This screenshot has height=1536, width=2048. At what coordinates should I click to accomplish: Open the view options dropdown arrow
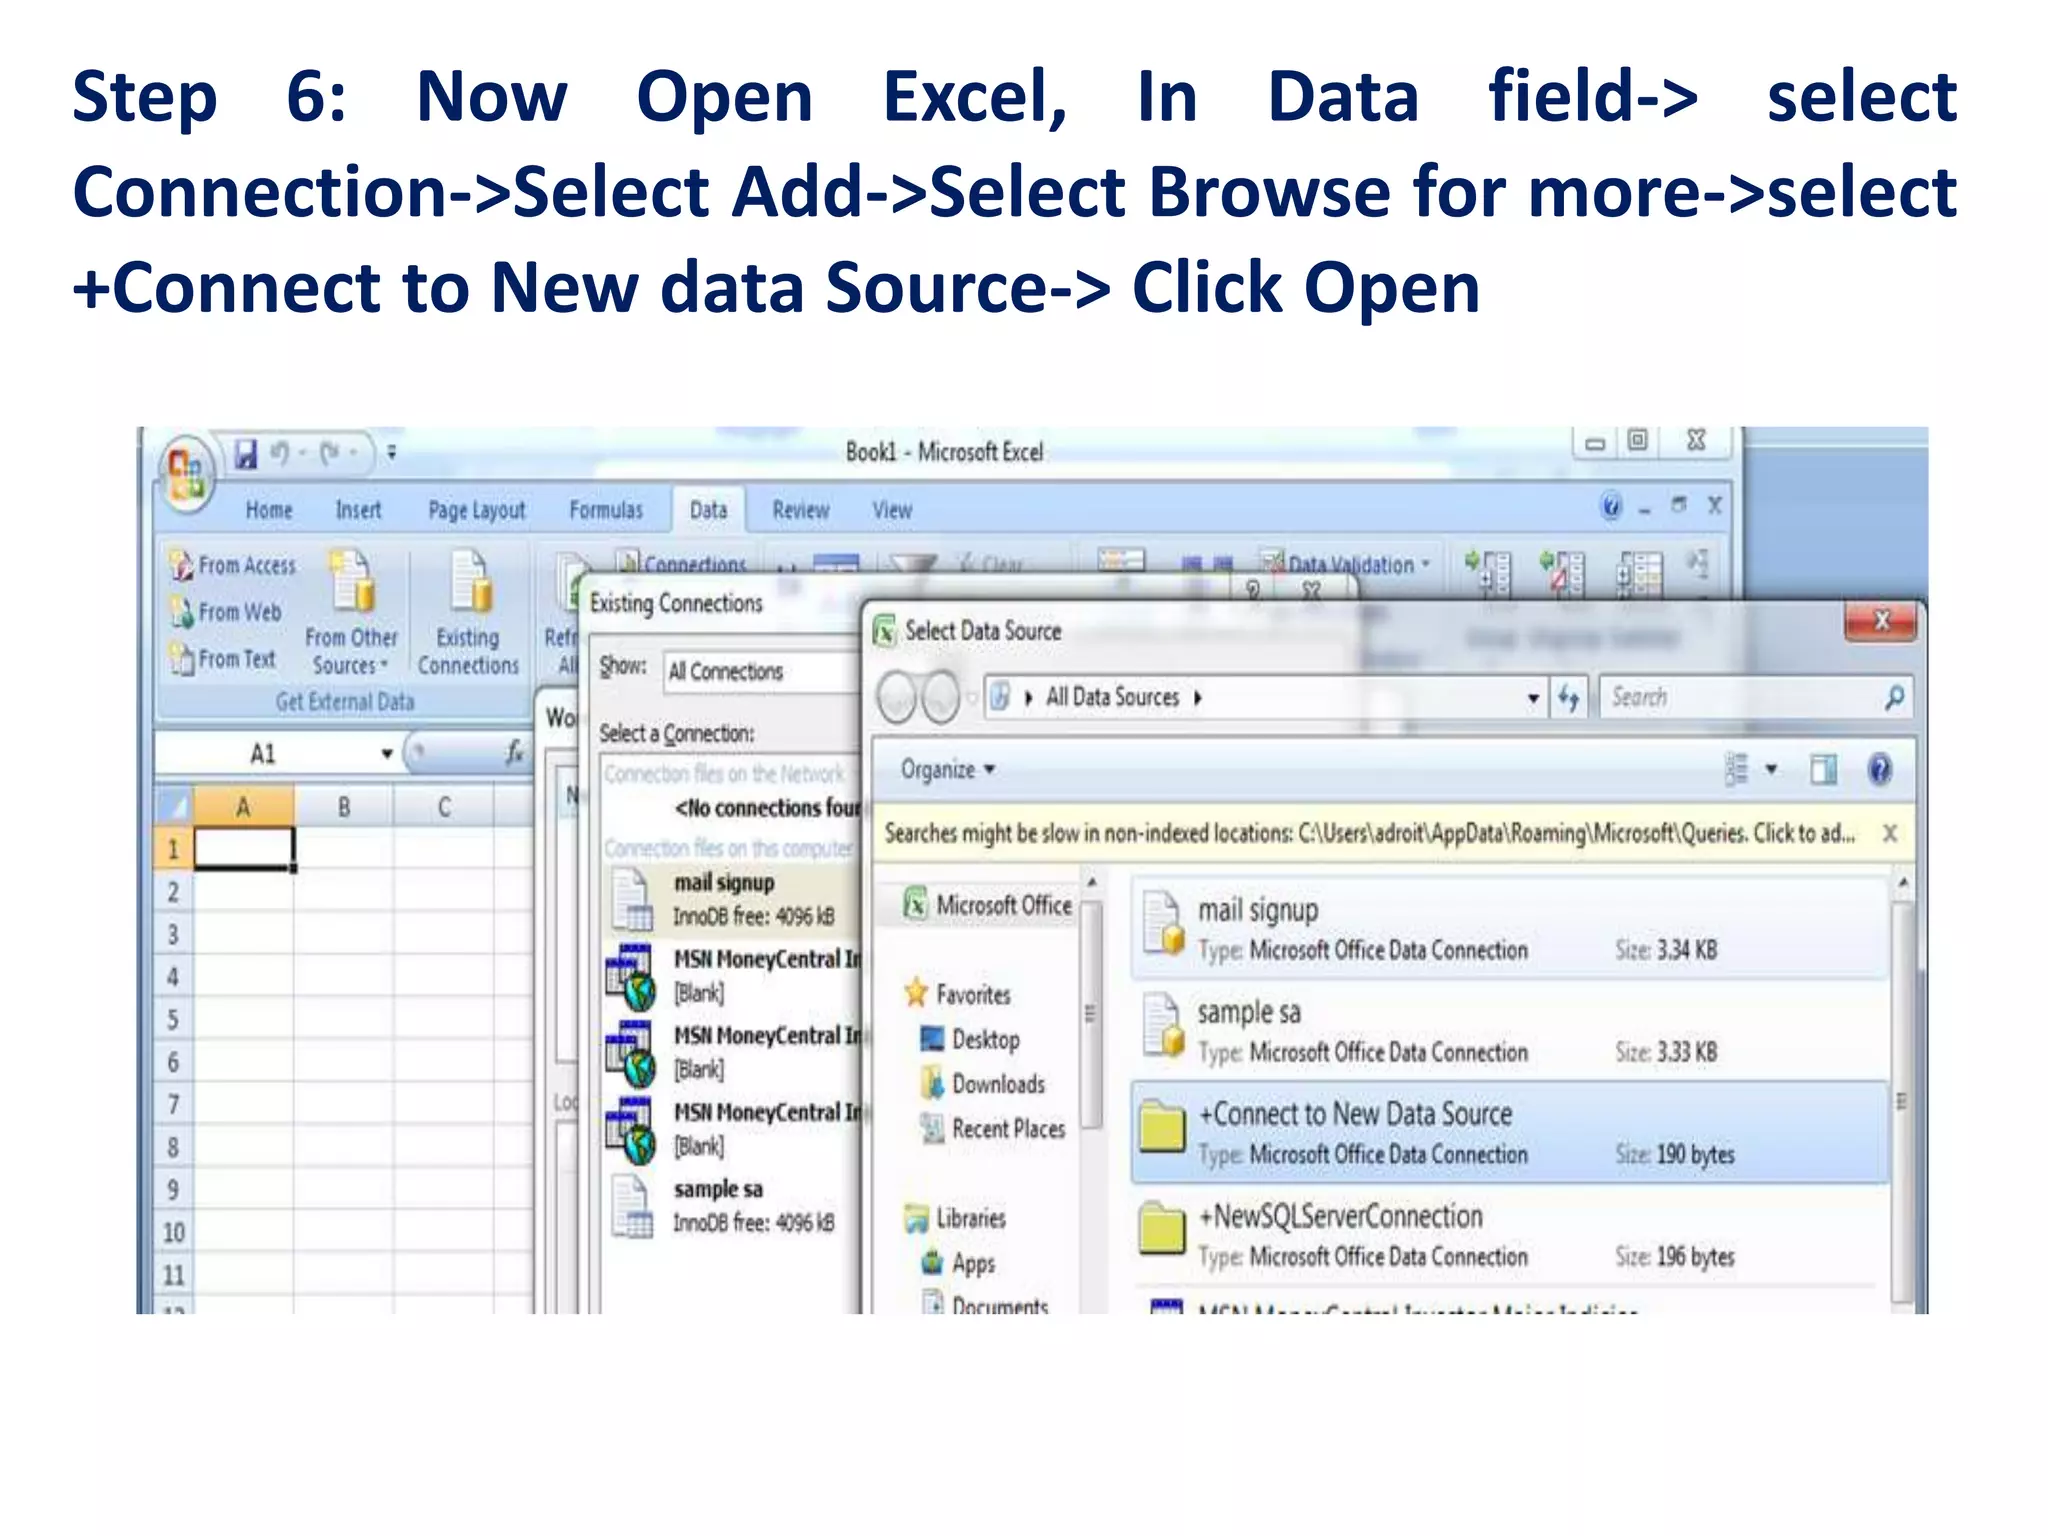pos(1772,769)
